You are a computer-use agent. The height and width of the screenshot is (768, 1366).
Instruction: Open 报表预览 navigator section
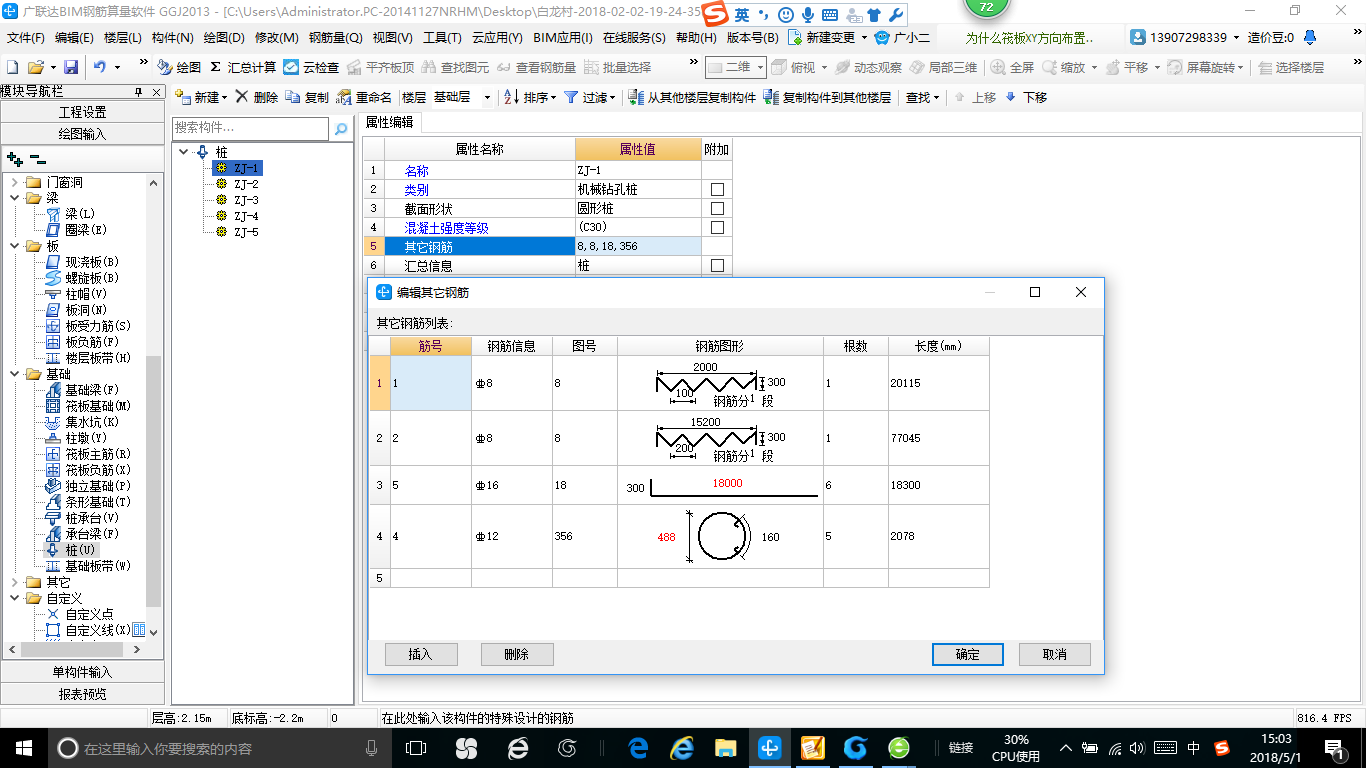pos(82,694)
